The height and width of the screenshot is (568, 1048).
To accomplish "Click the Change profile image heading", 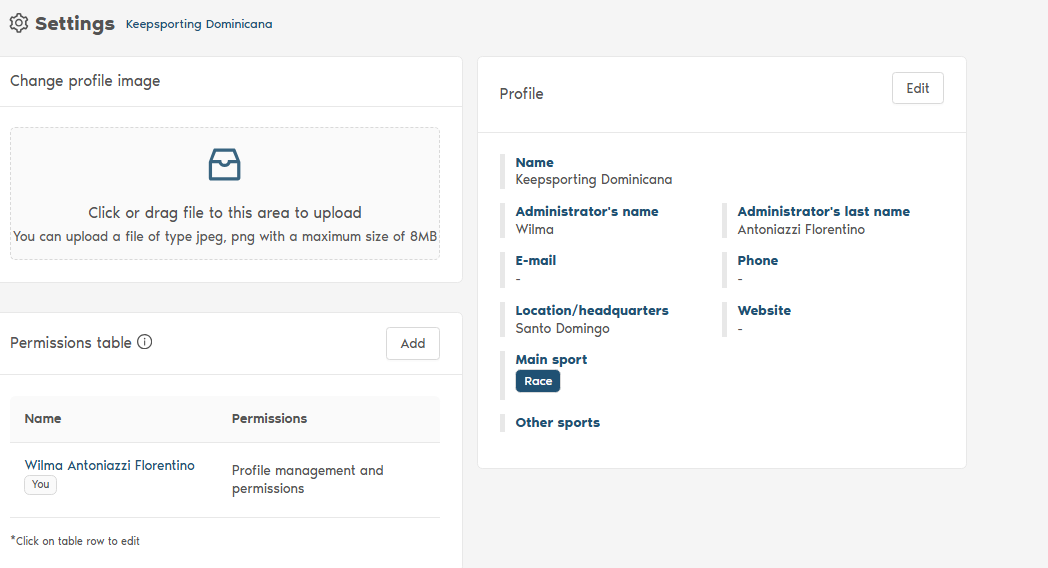I will (85, 81).
